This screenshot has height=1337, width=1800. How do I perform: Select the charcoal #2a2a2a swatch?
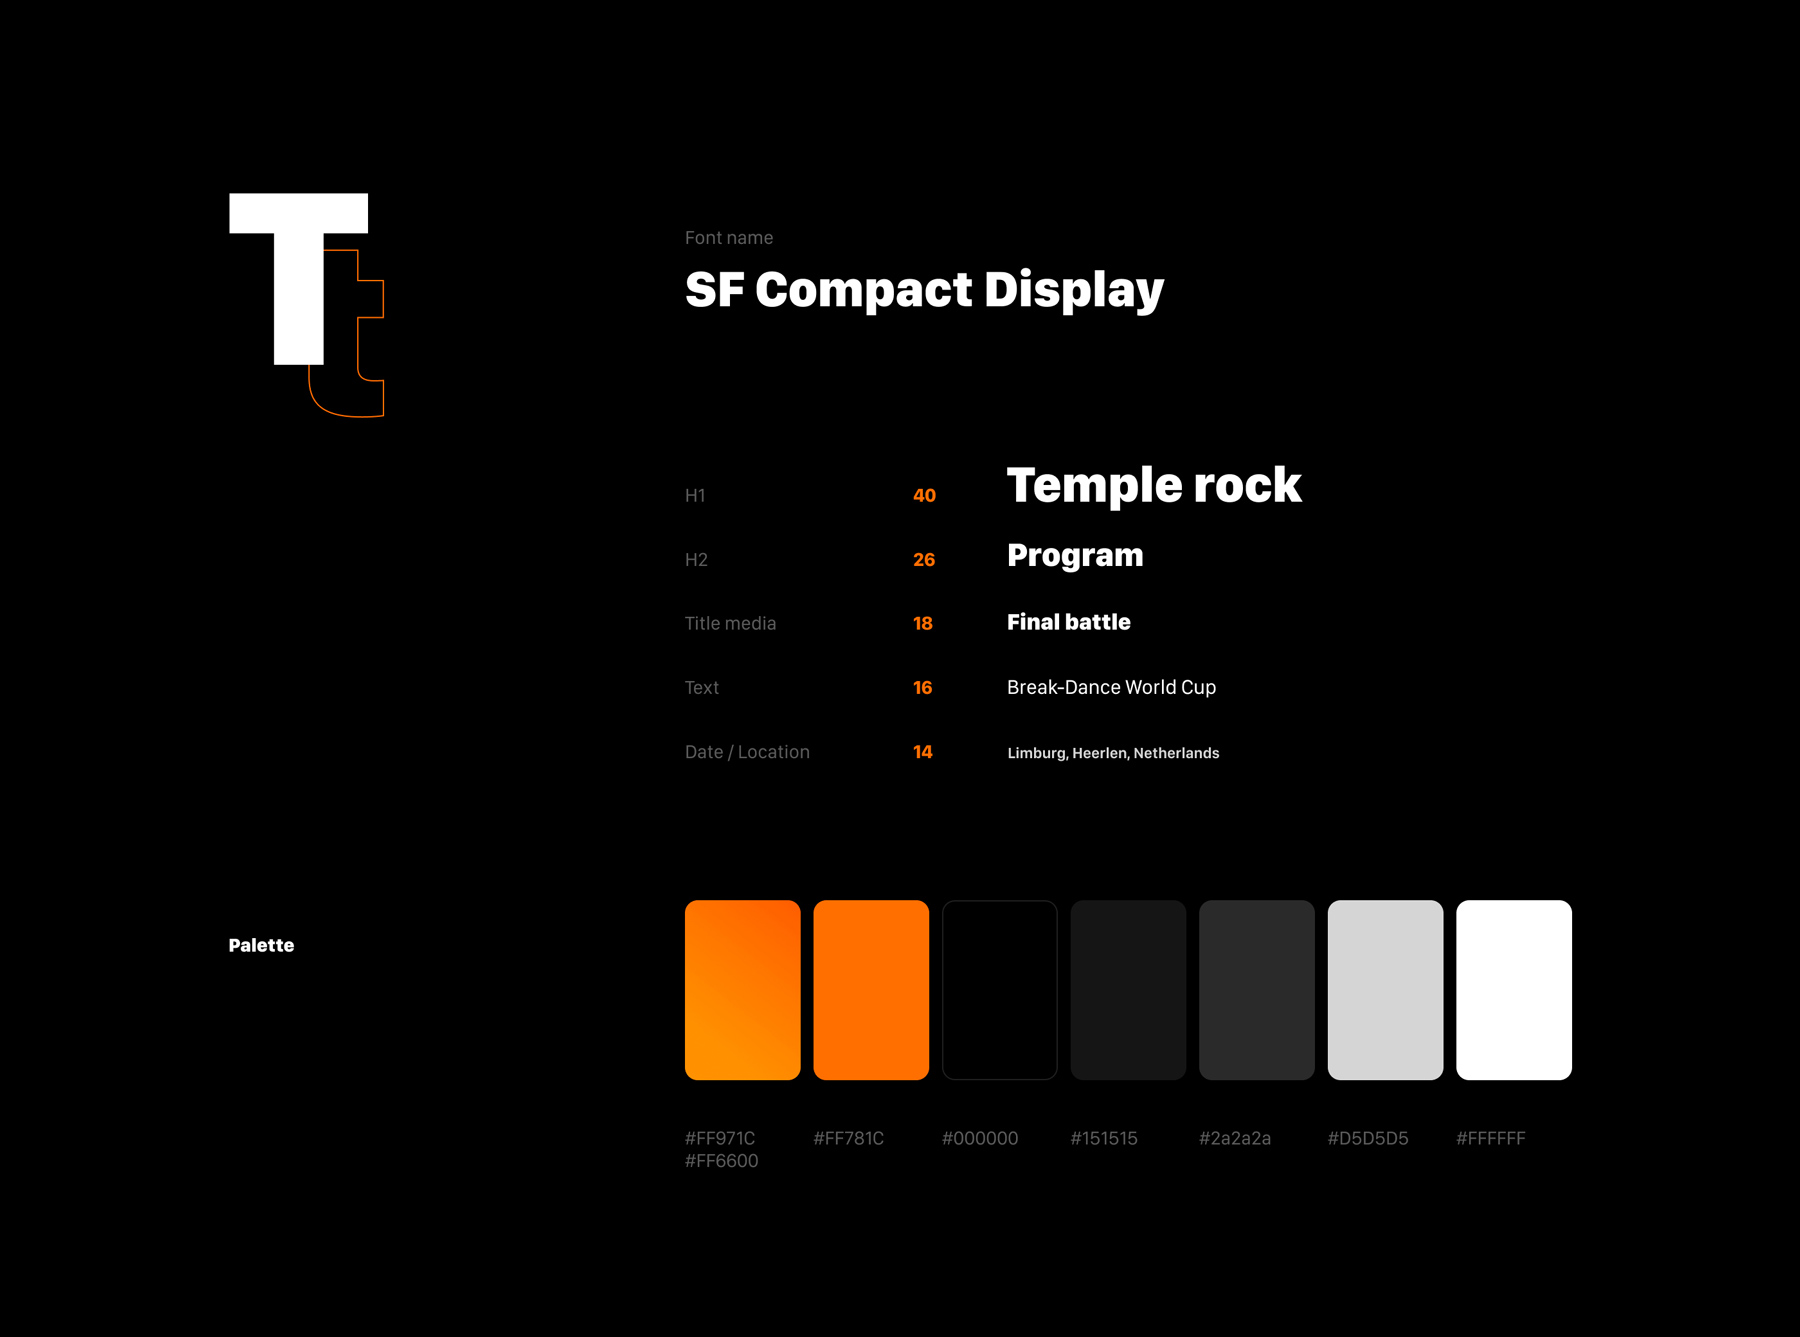point(1256,989)
